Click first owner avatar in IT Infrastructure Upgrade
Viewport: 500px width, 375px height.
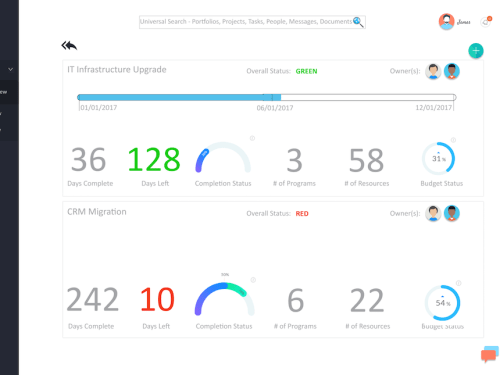pos(433,71)
